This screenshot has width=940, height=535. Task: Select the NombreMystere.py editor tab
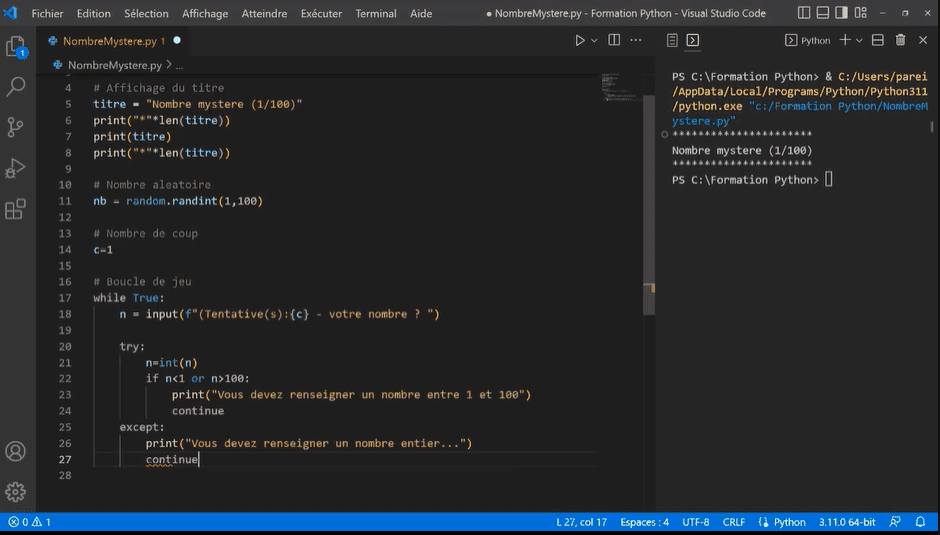pos(110,41)
